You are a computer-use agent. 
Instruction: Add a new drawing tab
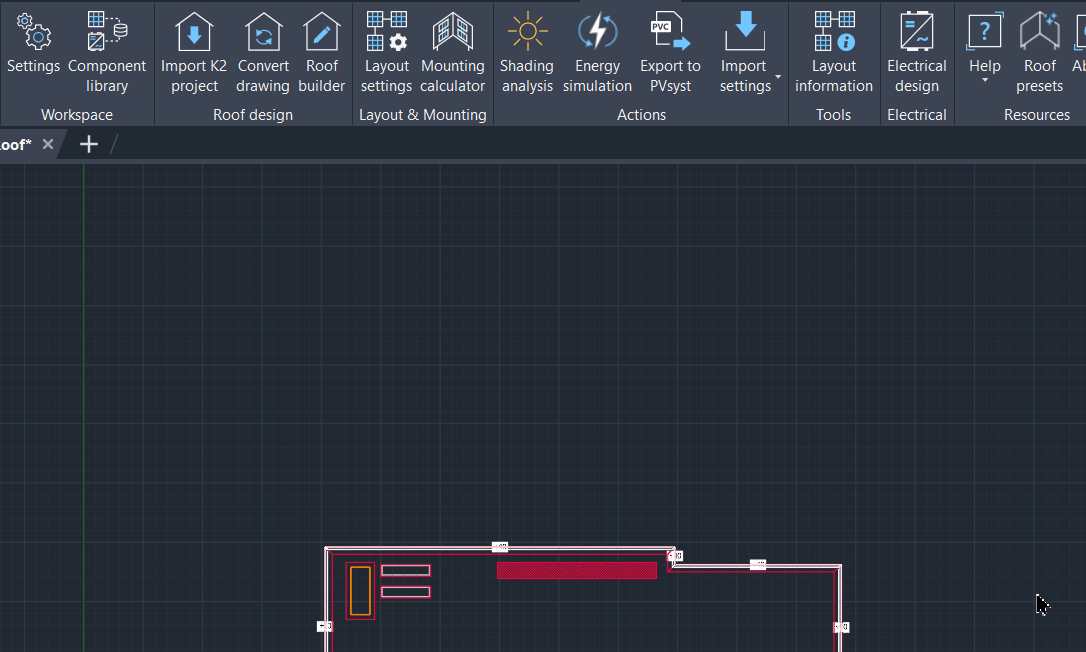click(x=89, y=144)
